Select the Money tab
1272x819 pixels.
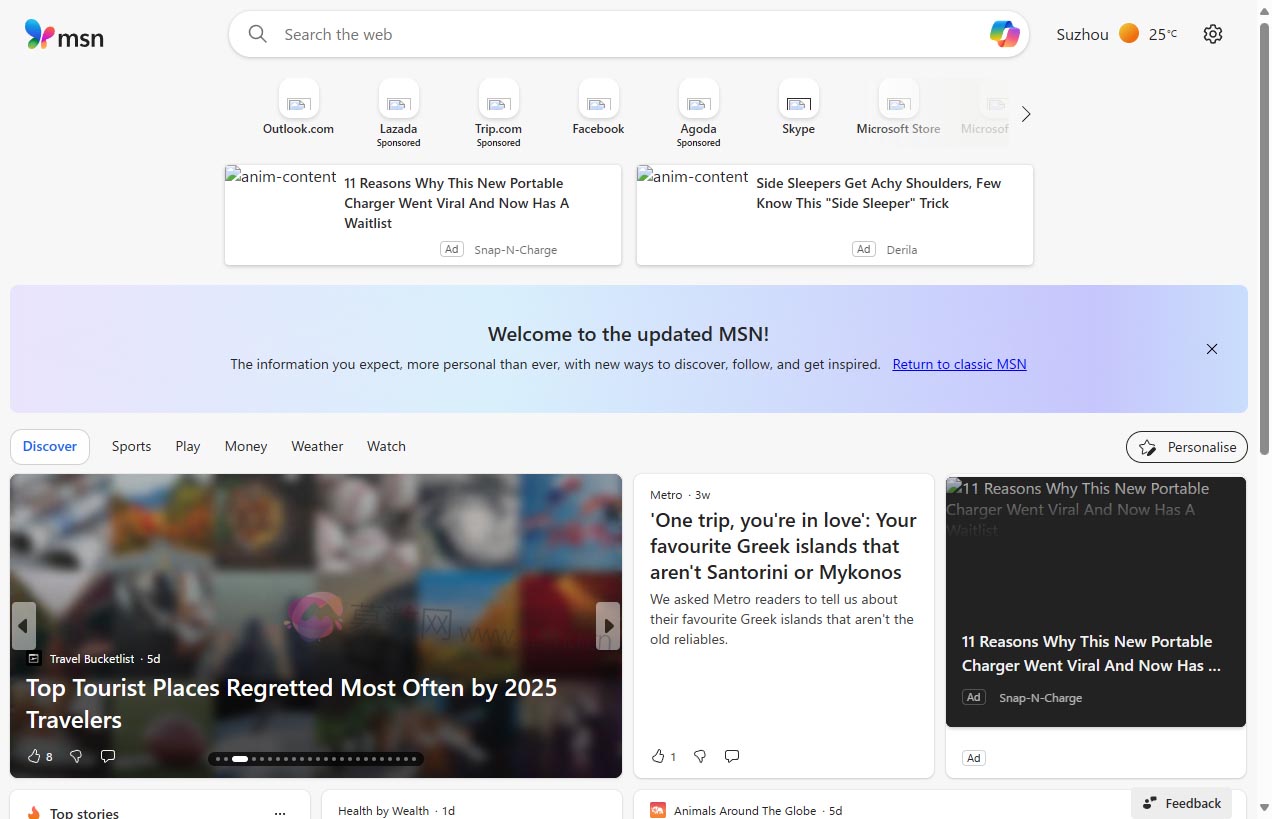click(245, 446)
